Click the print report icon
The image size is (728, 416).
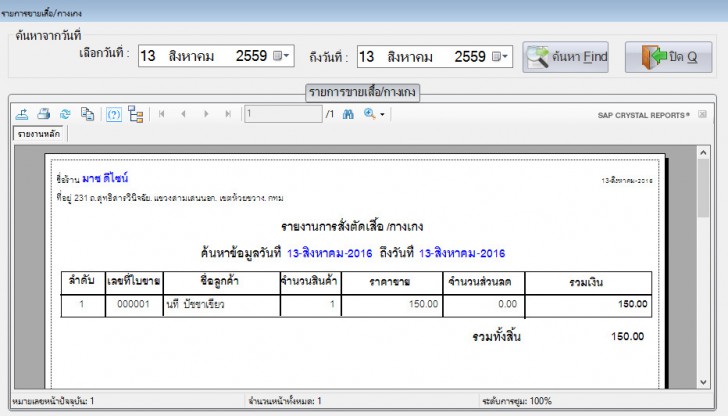44,114
